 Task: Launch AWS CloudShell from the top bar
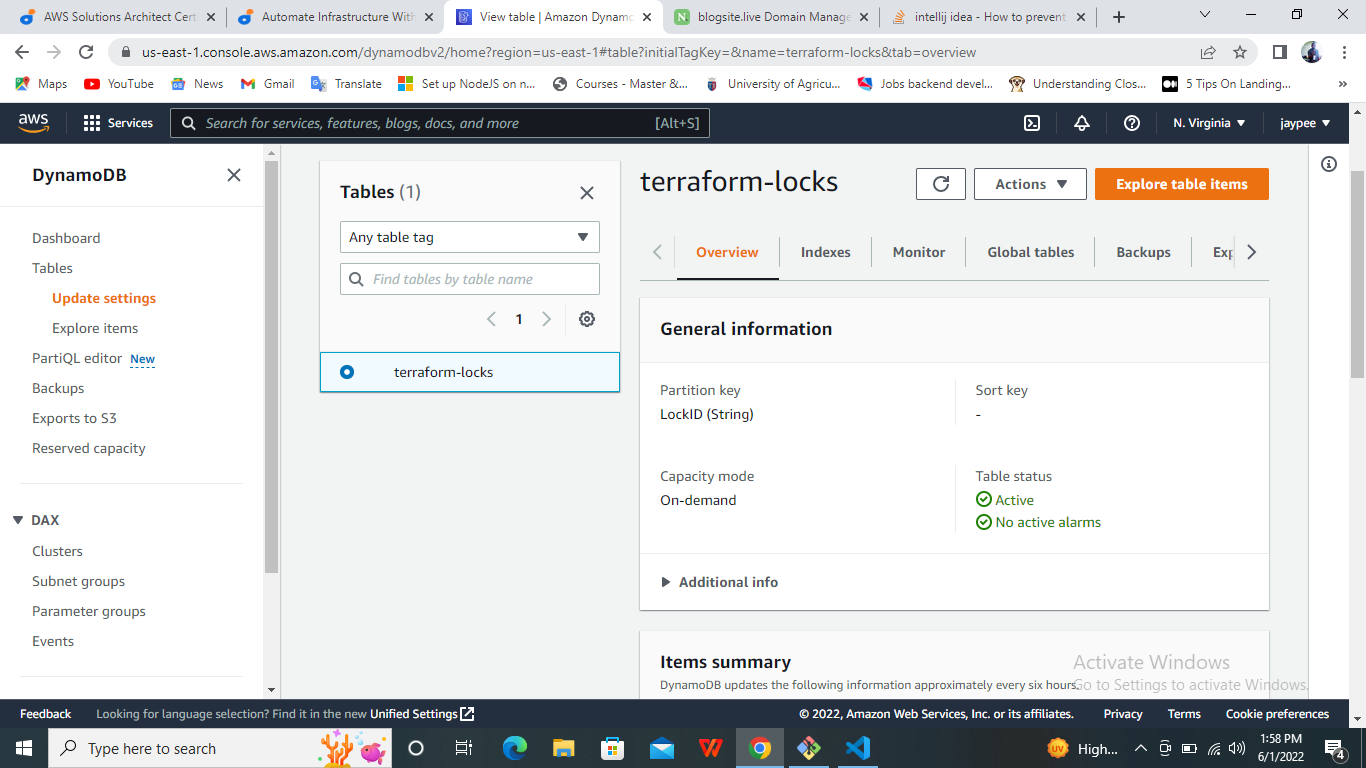(x=1030, y=122)
